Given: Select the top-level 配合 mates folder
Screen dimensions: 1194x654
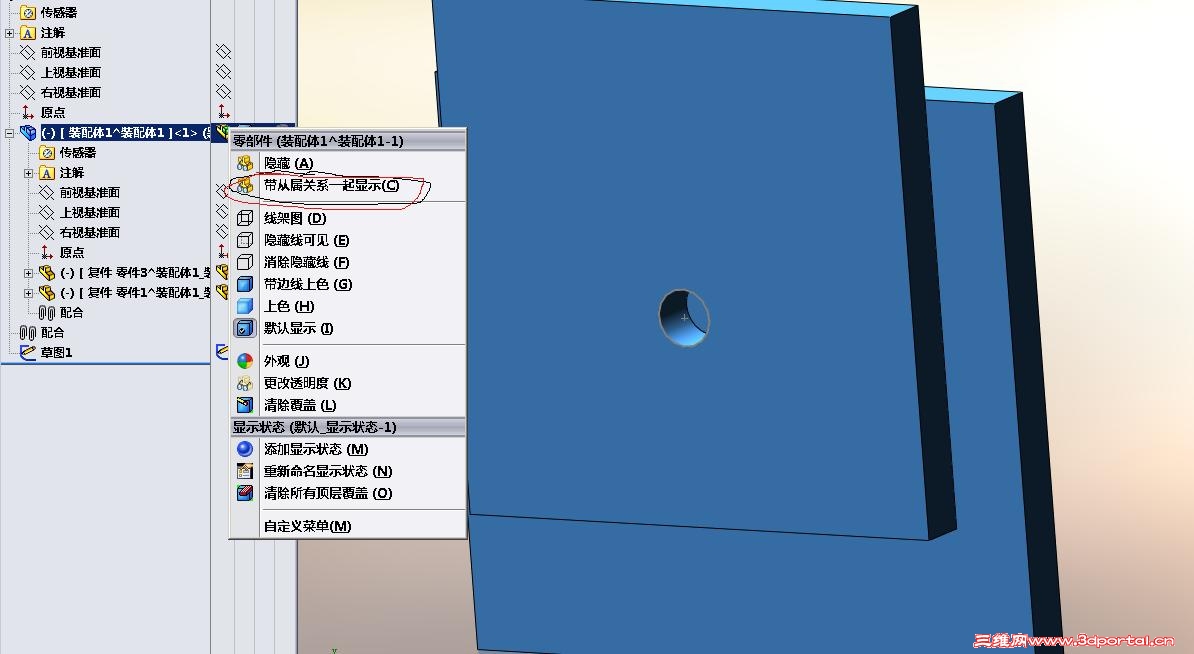Looking at the screenshot, I should click(x=42, y=333).
